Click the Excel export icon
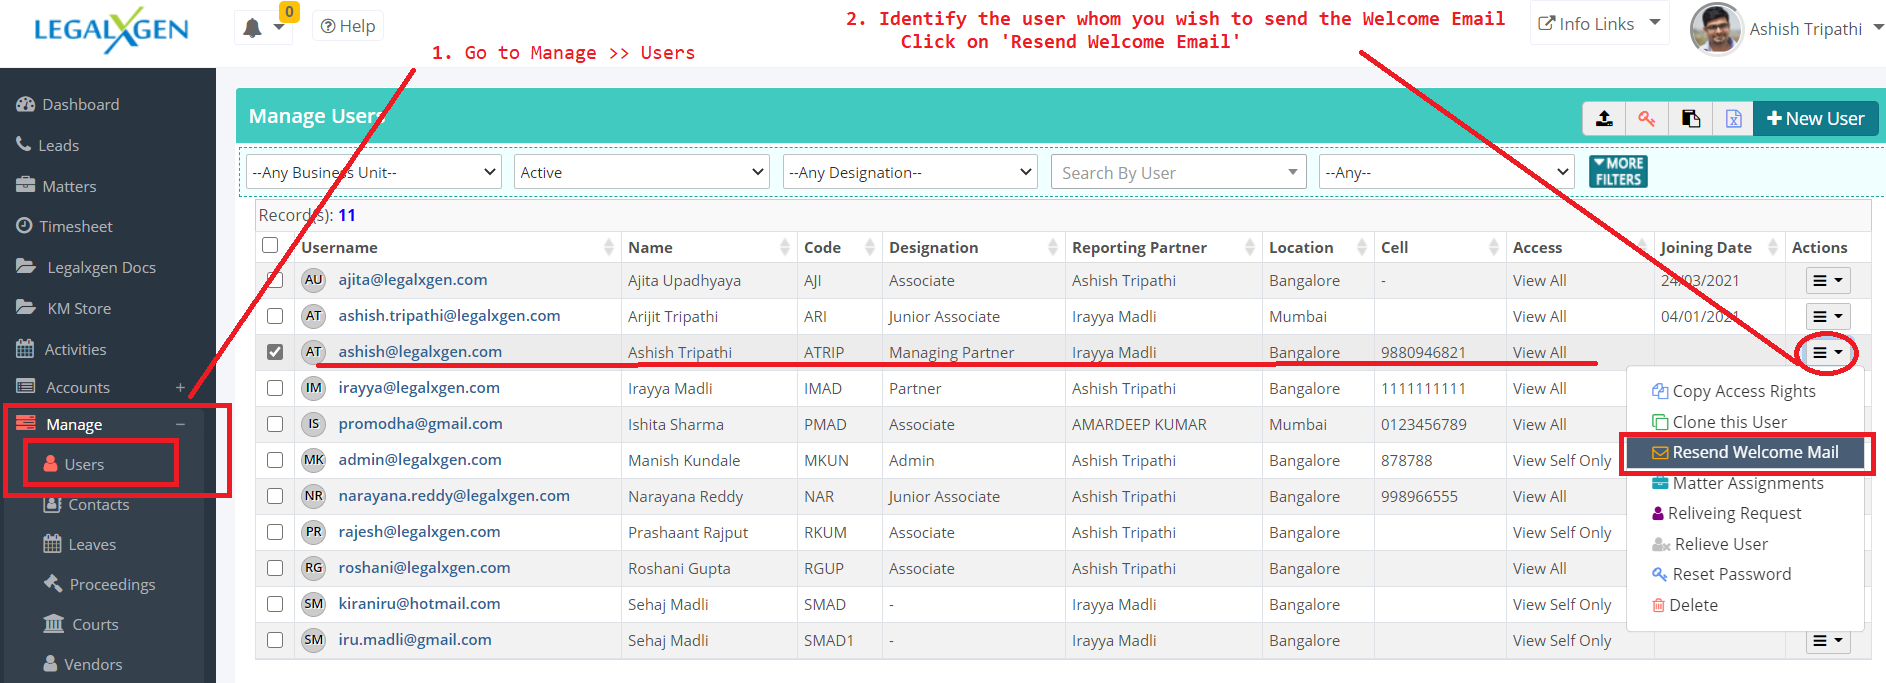 click(x=1734, y=119)
